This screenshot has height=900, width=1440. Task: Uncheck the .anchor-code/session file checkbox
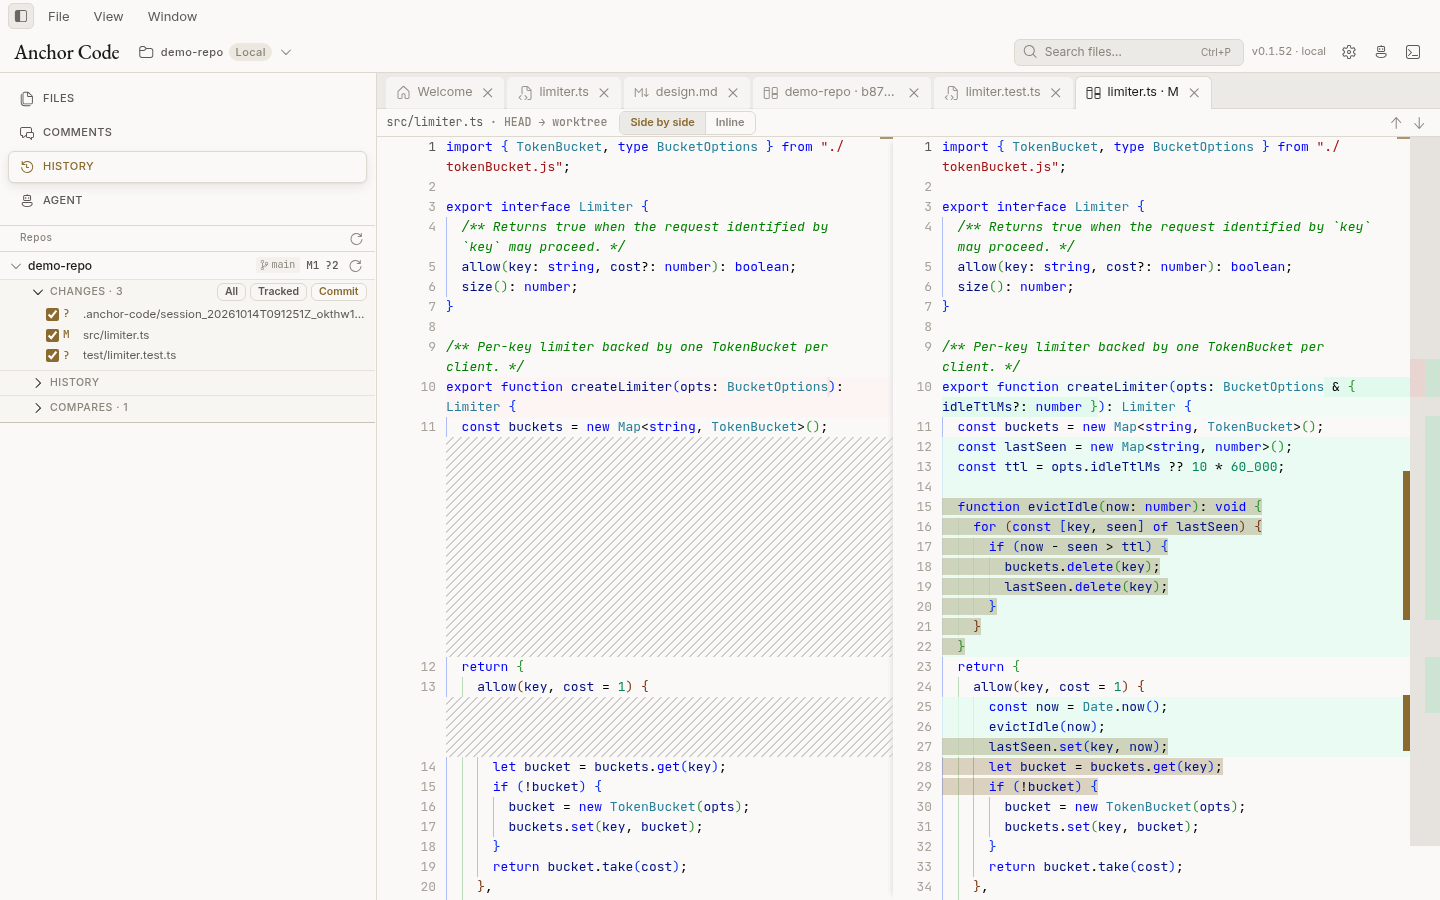(x=53, y=314)
